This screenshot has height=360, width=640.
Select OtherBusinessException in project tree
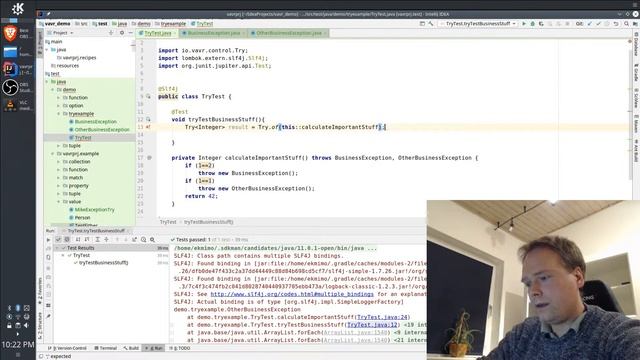tap(102, 129)
